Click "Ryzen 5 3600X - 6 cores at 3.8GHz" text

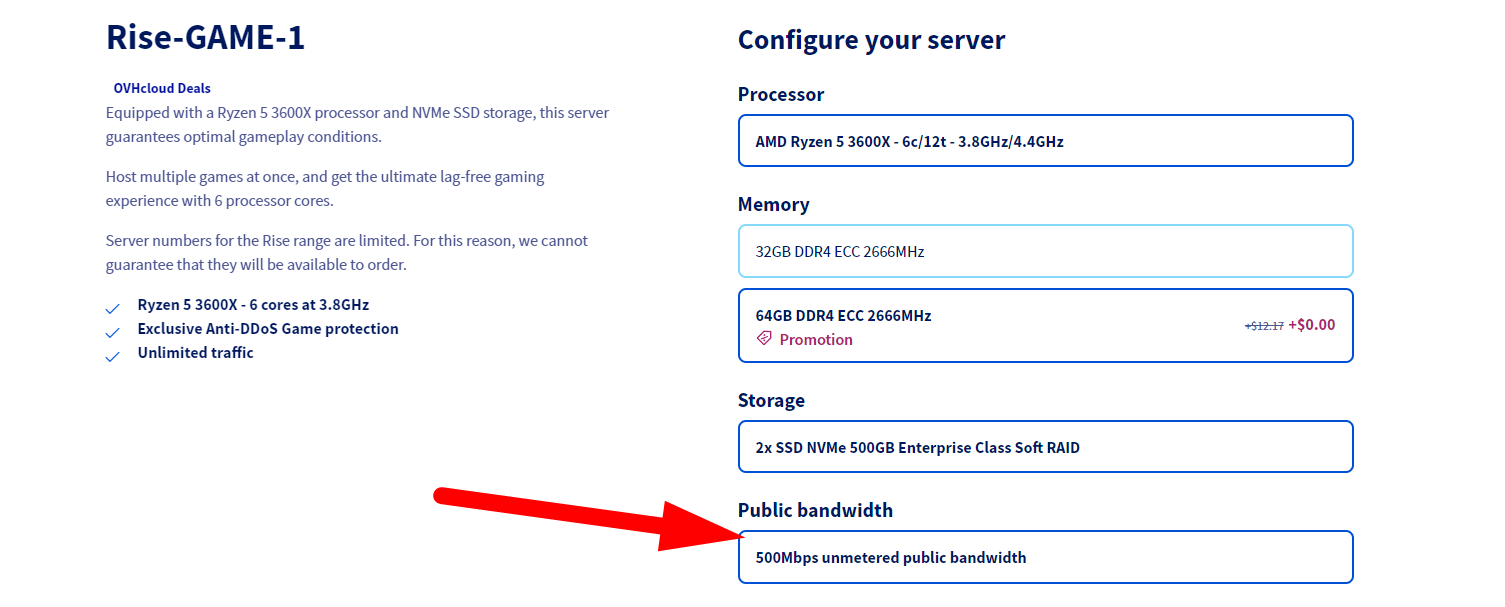(253, 305)
